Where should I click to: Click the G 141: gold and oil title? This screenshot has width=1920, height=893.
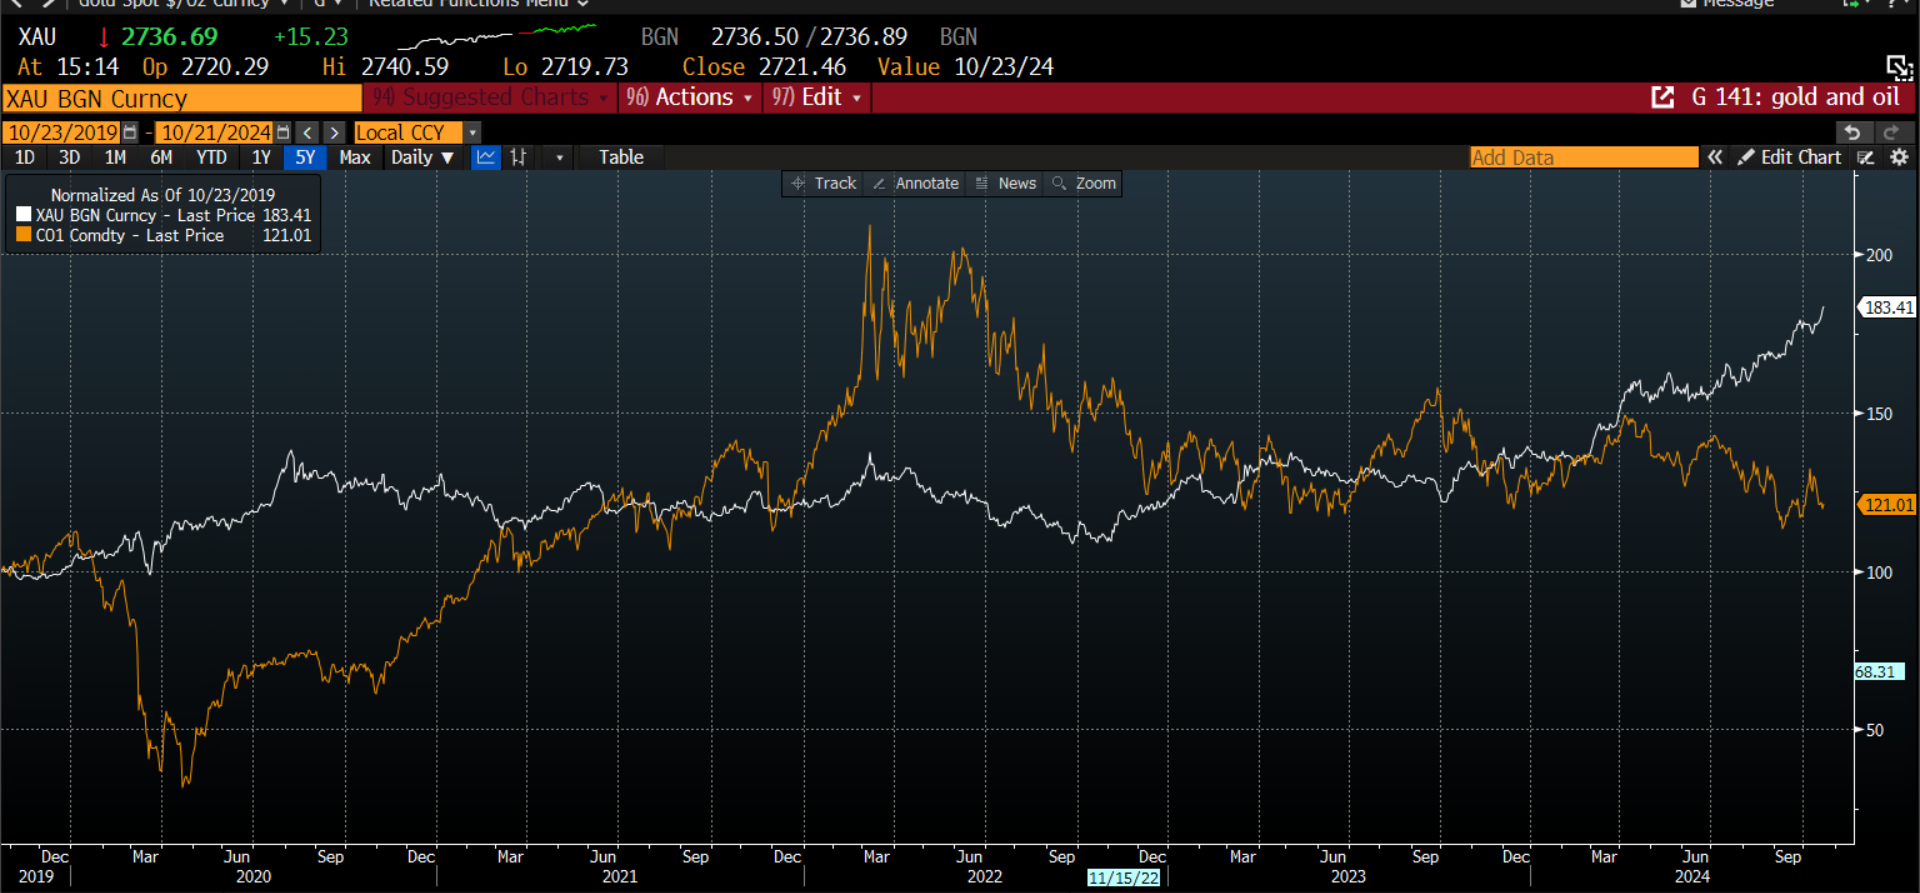(1795, 97)
